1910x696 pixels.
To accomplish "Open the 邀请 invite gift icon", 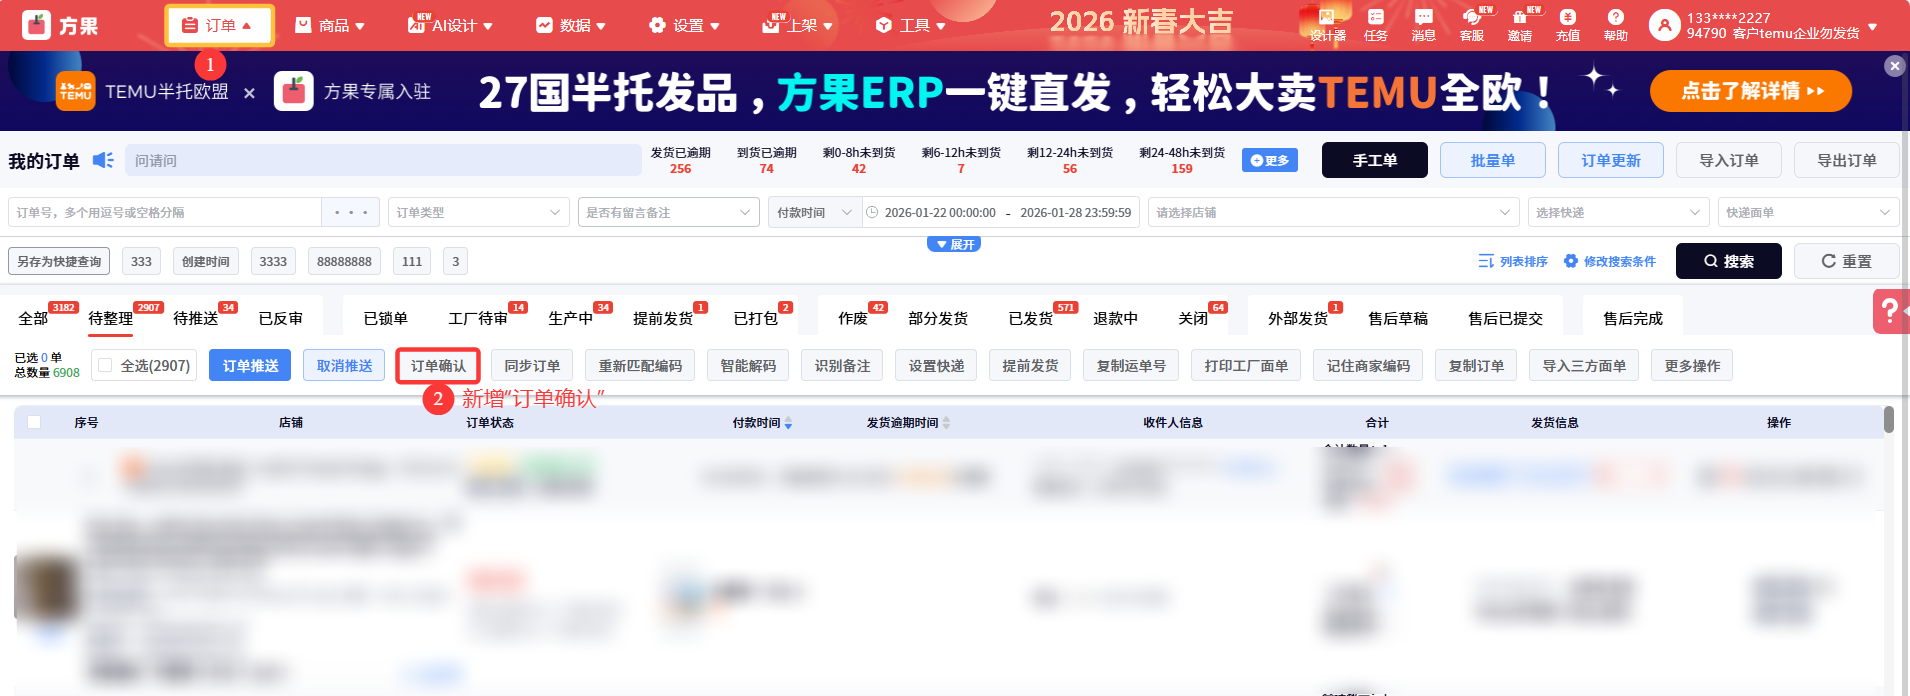I will click(1520, 25).
